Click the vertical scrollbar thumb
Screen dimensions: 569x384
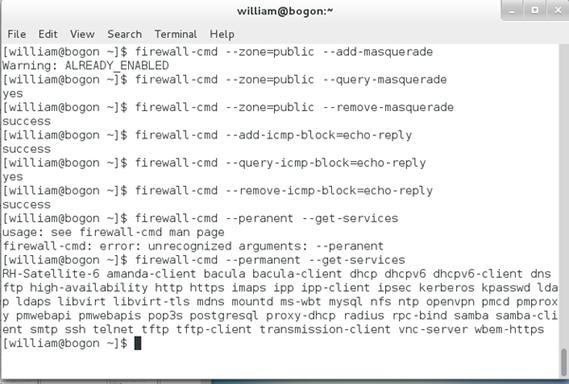coord(563,362)
